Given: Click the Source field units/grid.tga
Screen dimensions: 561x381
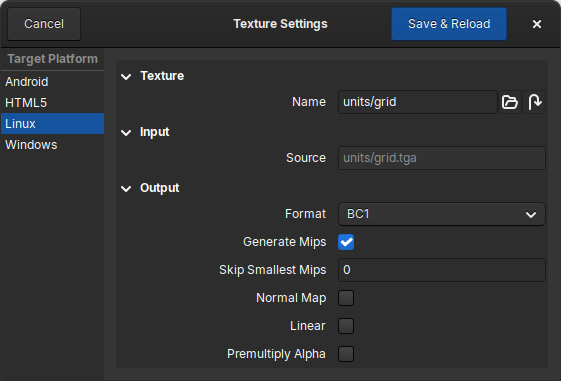Looking at the screenshot, I should (442, 158).
